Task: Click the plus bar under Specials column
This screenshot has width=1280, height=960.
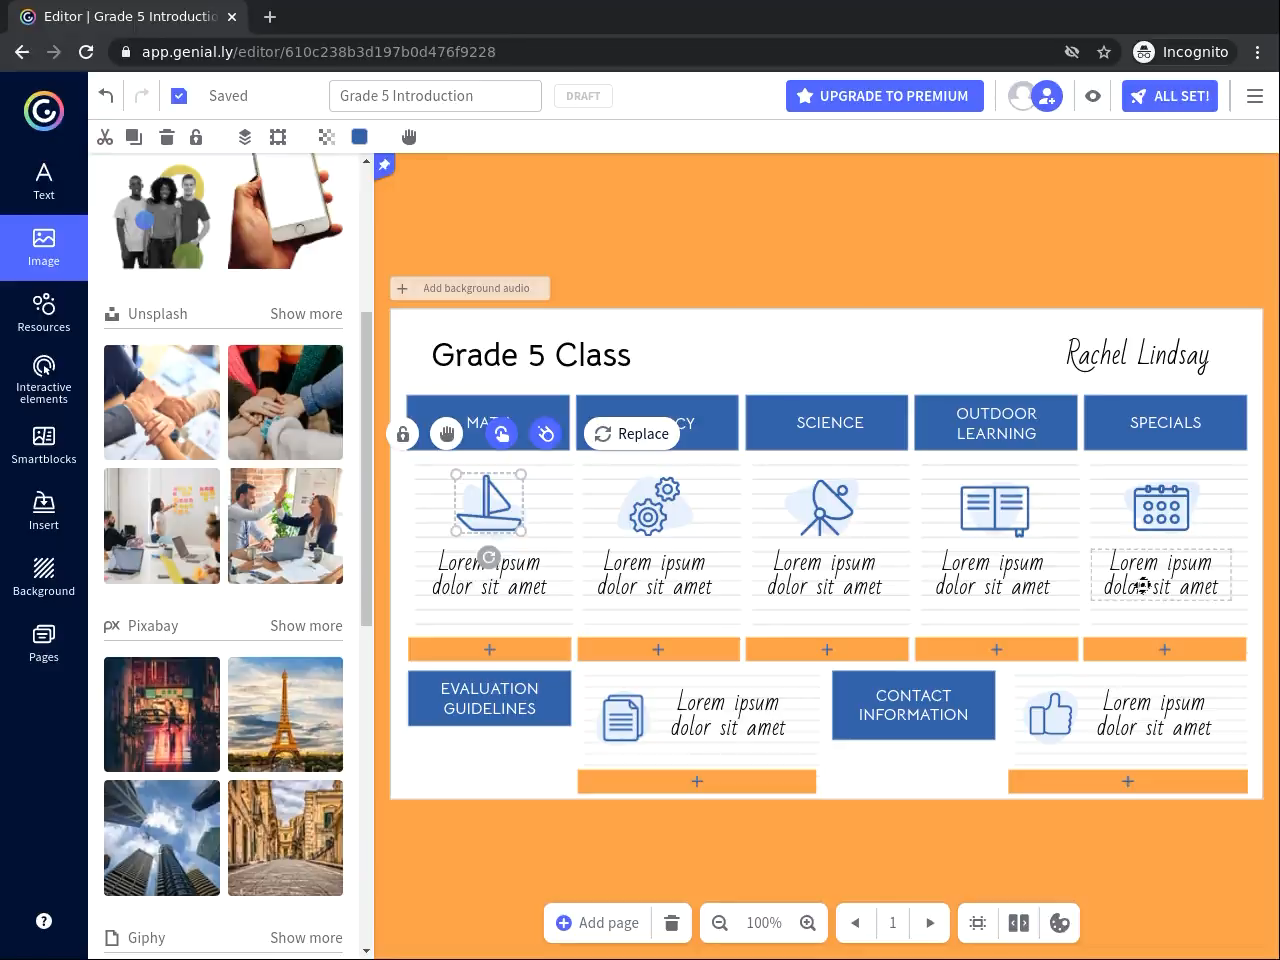Action: tap(1165, 650)
